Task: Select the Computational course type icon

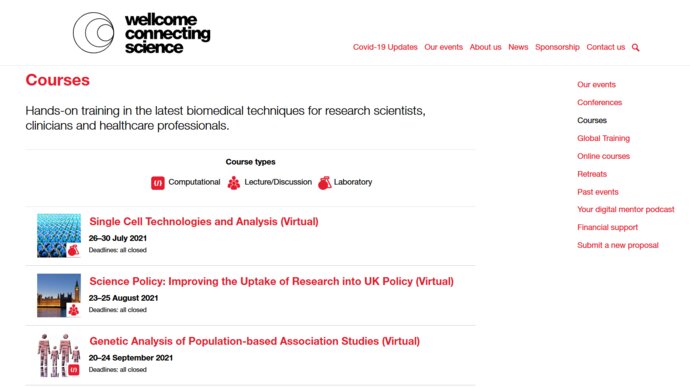Action: click(x=158, y=183)
